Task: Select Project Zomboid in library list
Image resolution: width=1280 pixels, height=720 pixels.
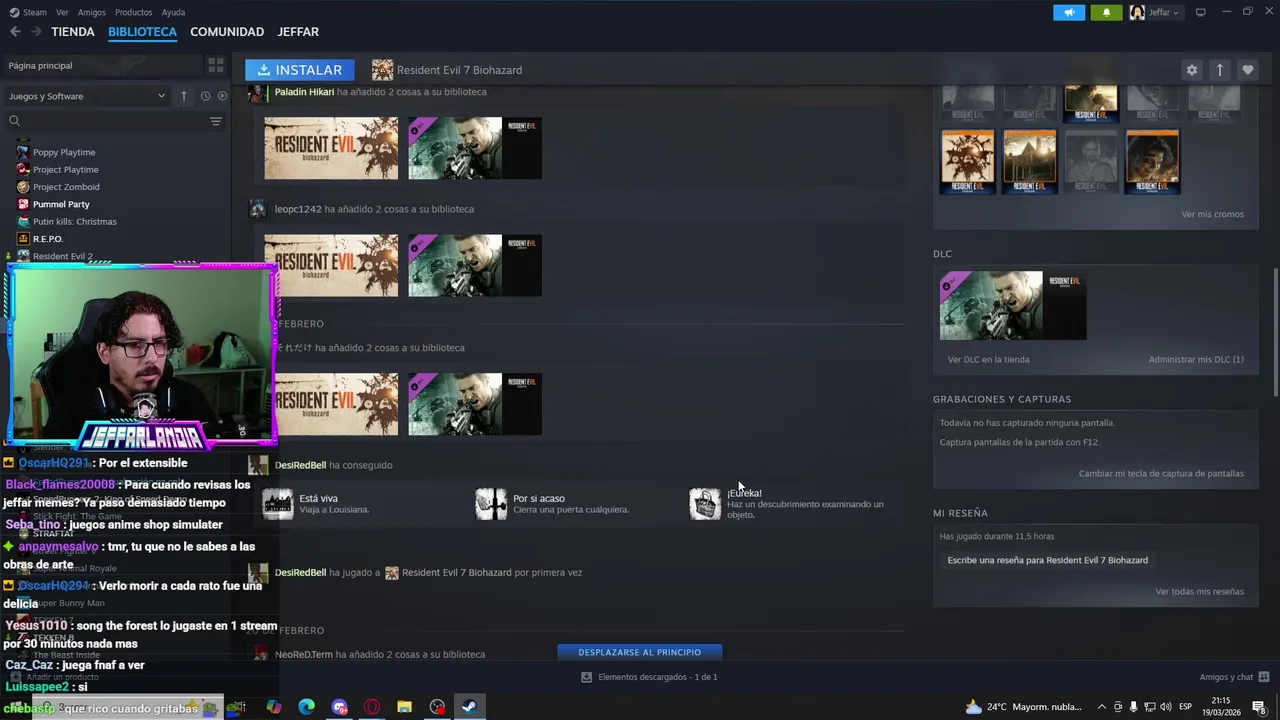Action: point(66,186)
